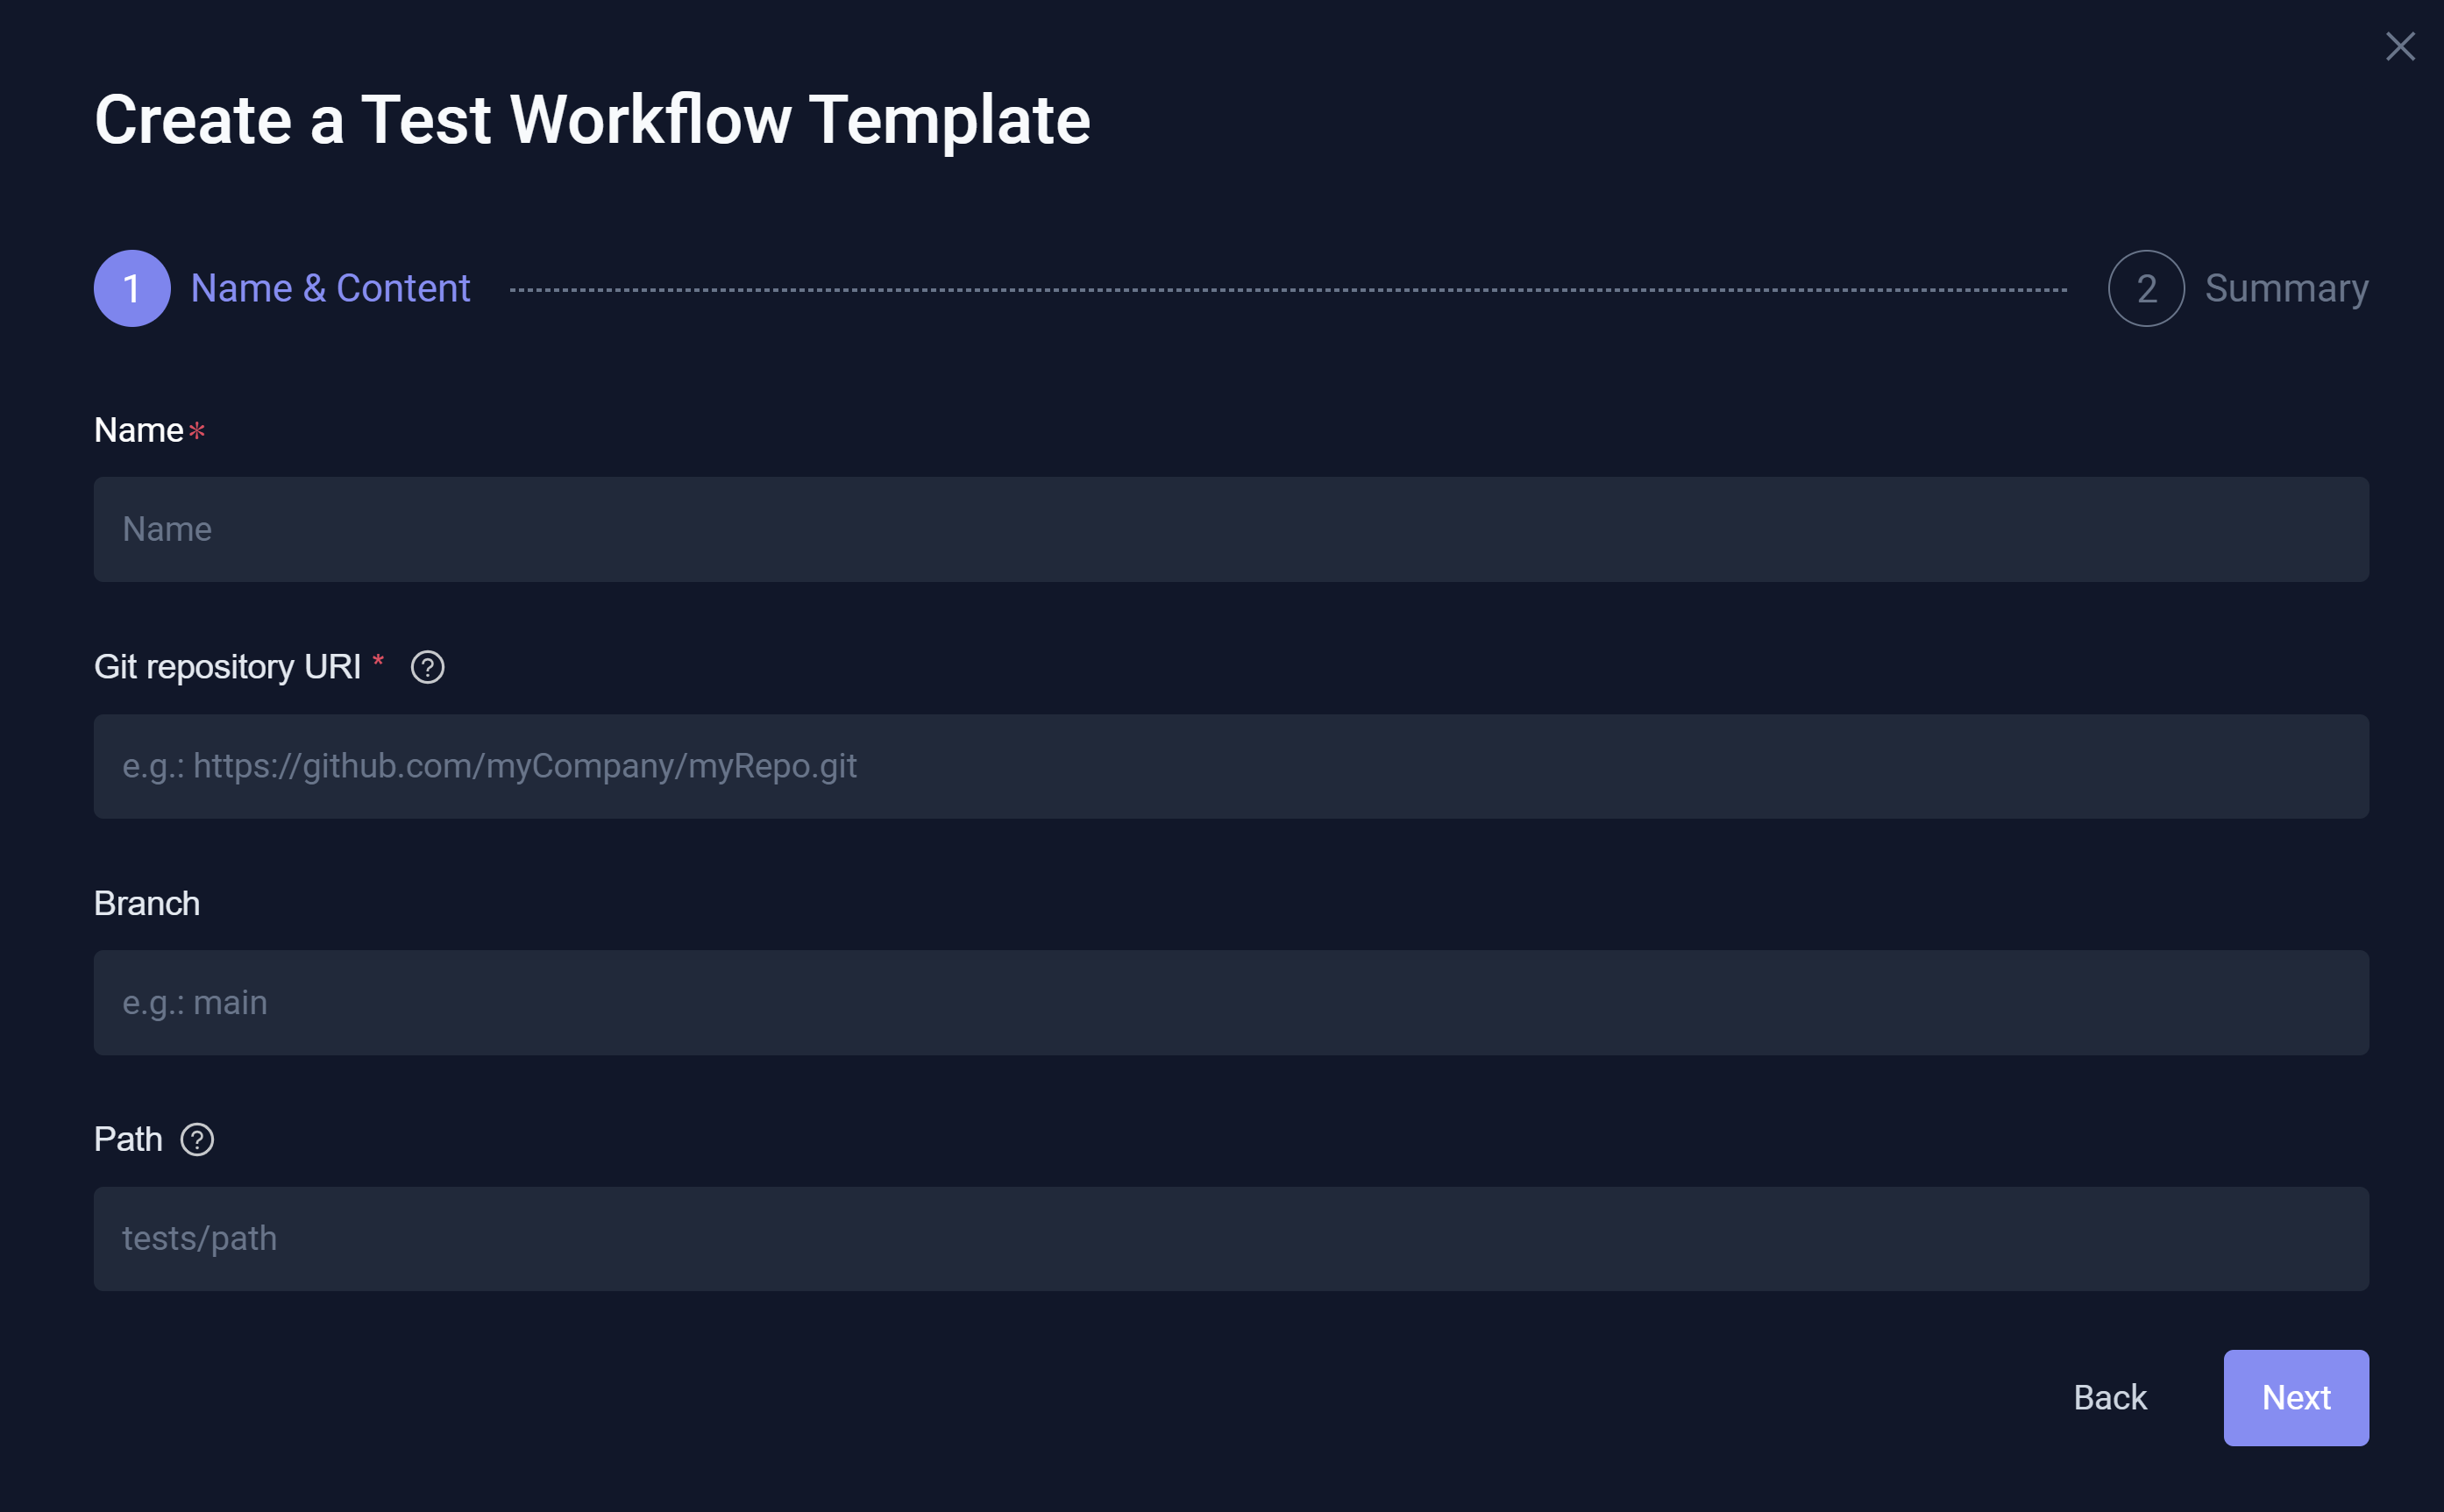Click the step 1 numbered circle
Viewport: 2444px width, 1512px height.
131,288
